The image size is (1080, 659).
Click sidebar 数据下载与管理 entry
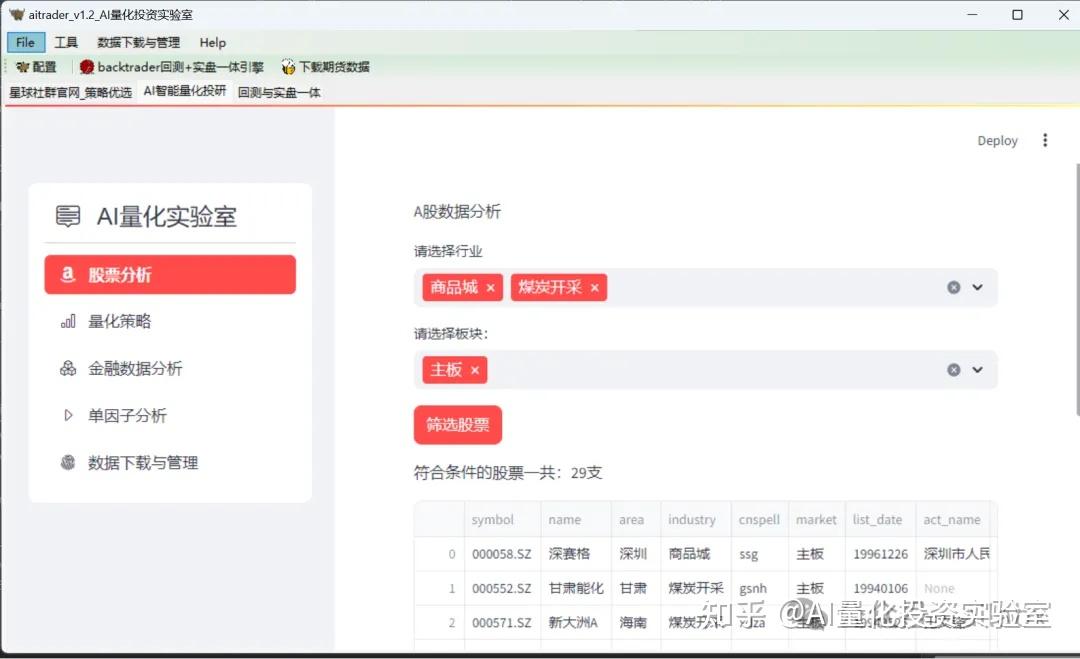click(x=140, y=462)
